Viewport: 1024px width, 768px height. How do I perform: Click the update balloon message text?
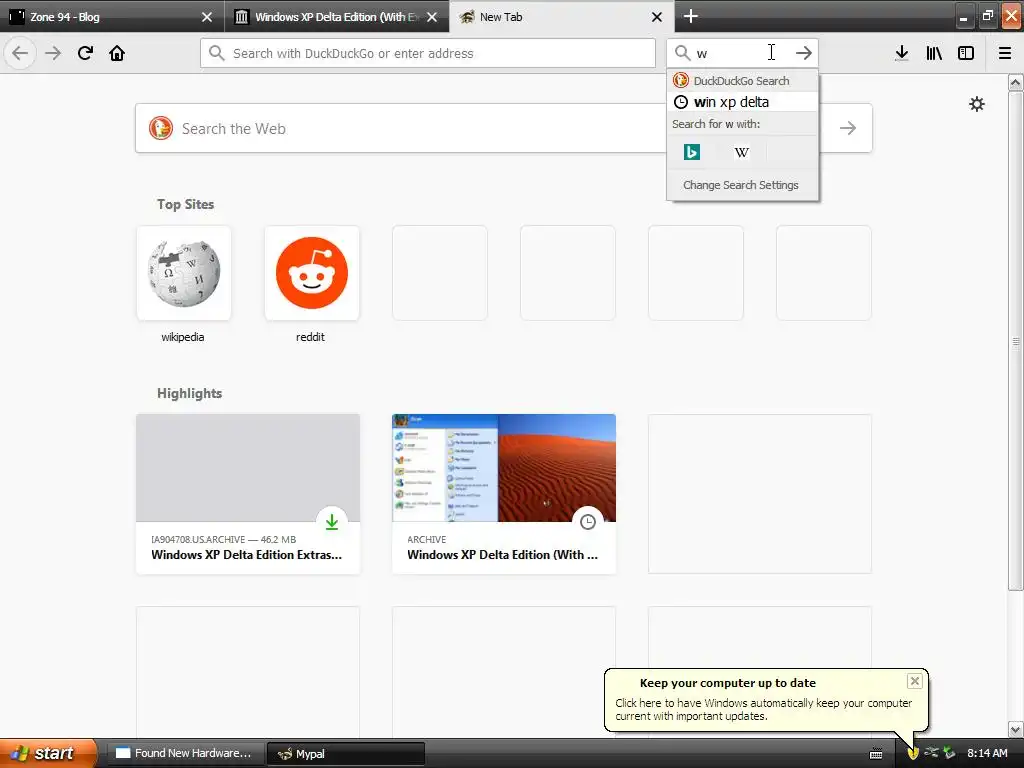[763, 709]
